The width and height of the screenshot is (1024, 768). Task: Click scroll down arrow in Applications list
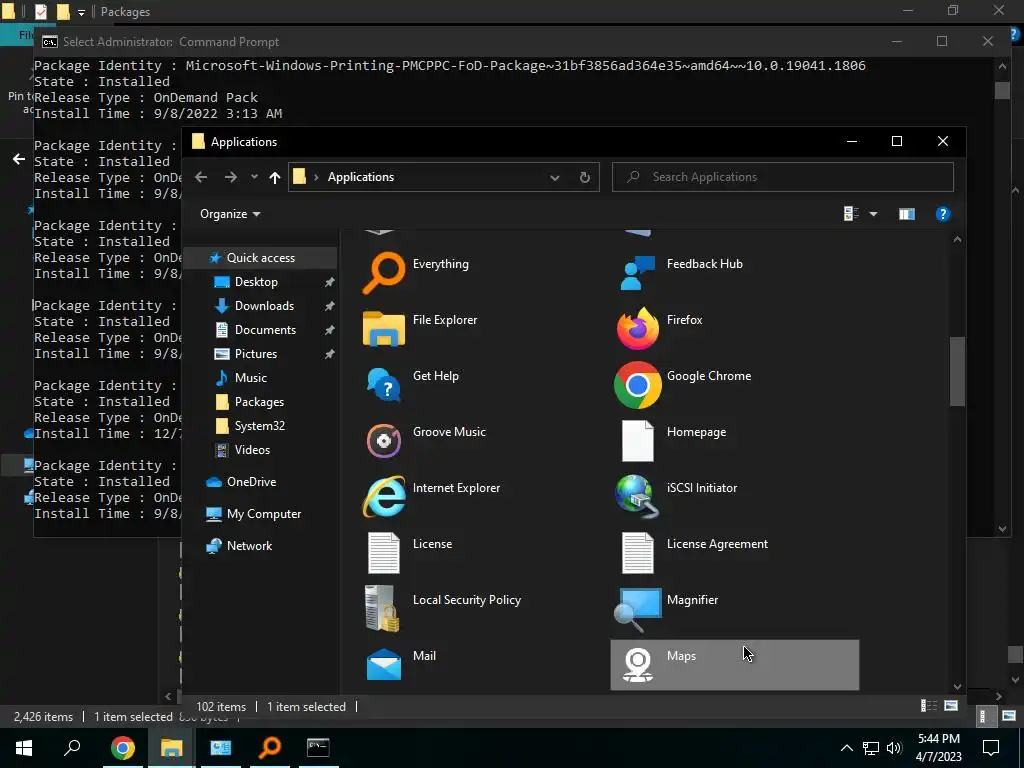[957, 686]
